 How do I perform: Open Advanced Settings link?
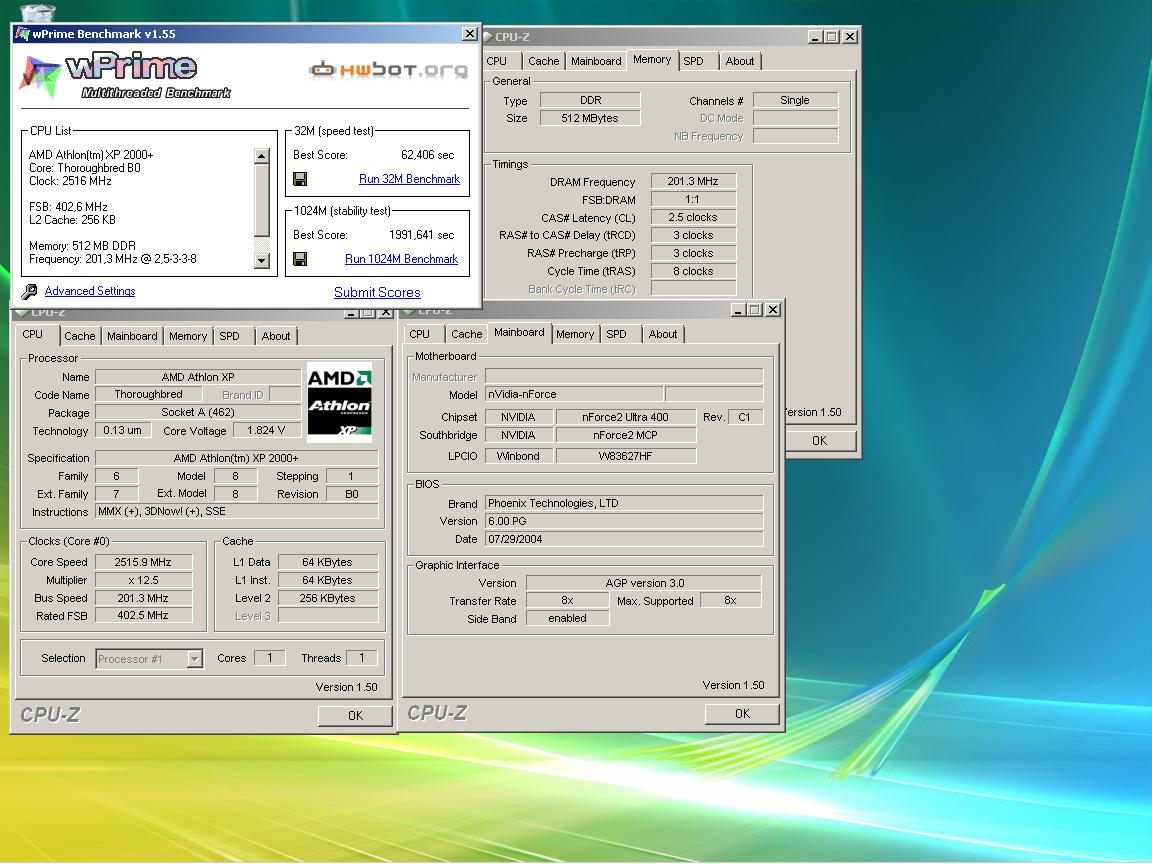pos(90,291)
